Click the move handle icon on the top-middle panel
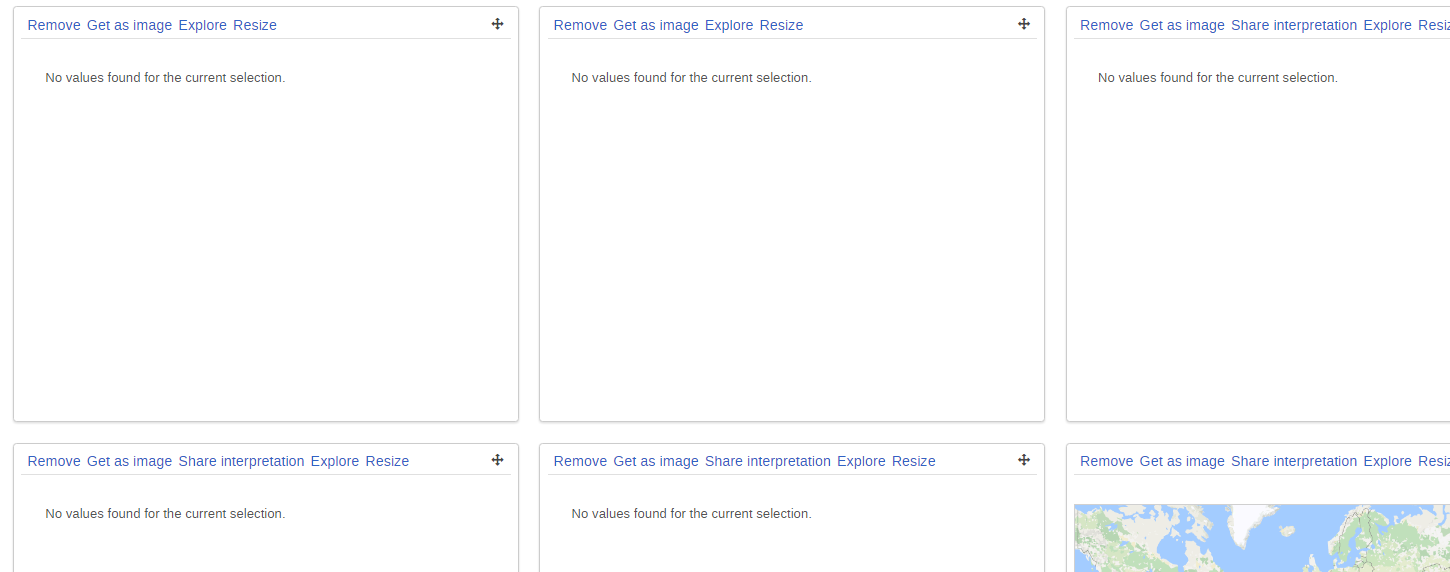The width and height of the screenshot is (1450, 572). click(1023, 24)
